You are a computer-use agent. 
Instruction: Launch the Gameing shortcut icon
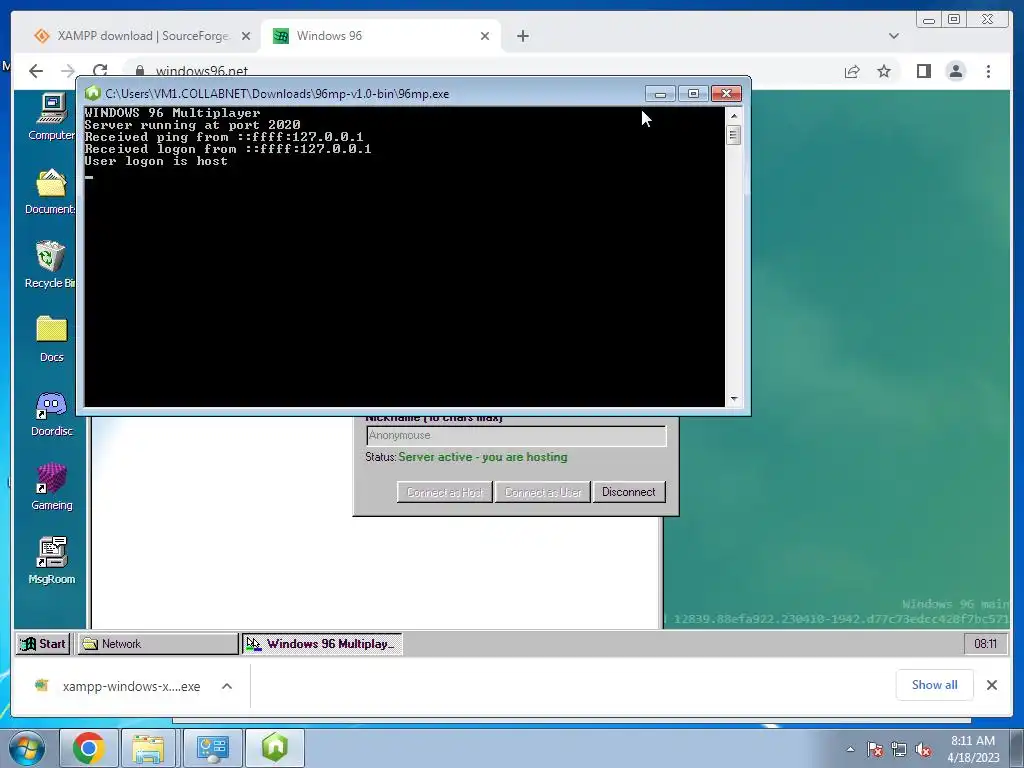(x=52, y=487)
